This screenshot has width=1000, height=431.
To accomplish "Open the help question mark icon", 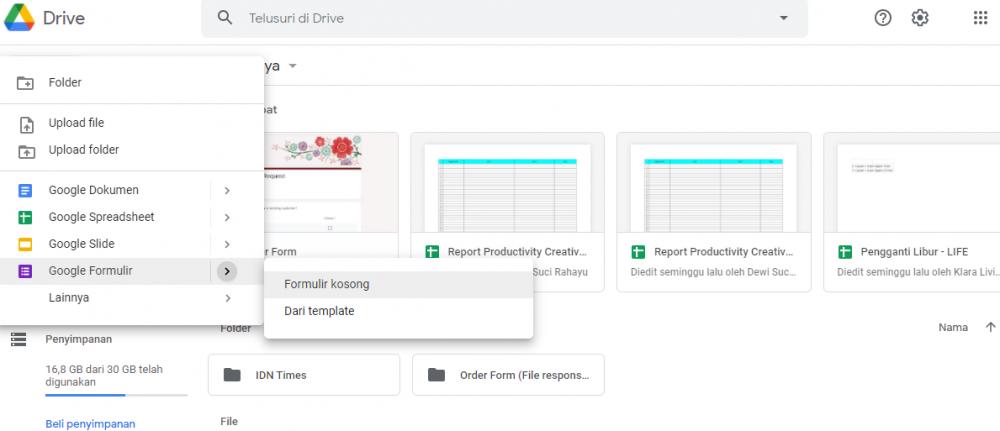I will 883,18.
